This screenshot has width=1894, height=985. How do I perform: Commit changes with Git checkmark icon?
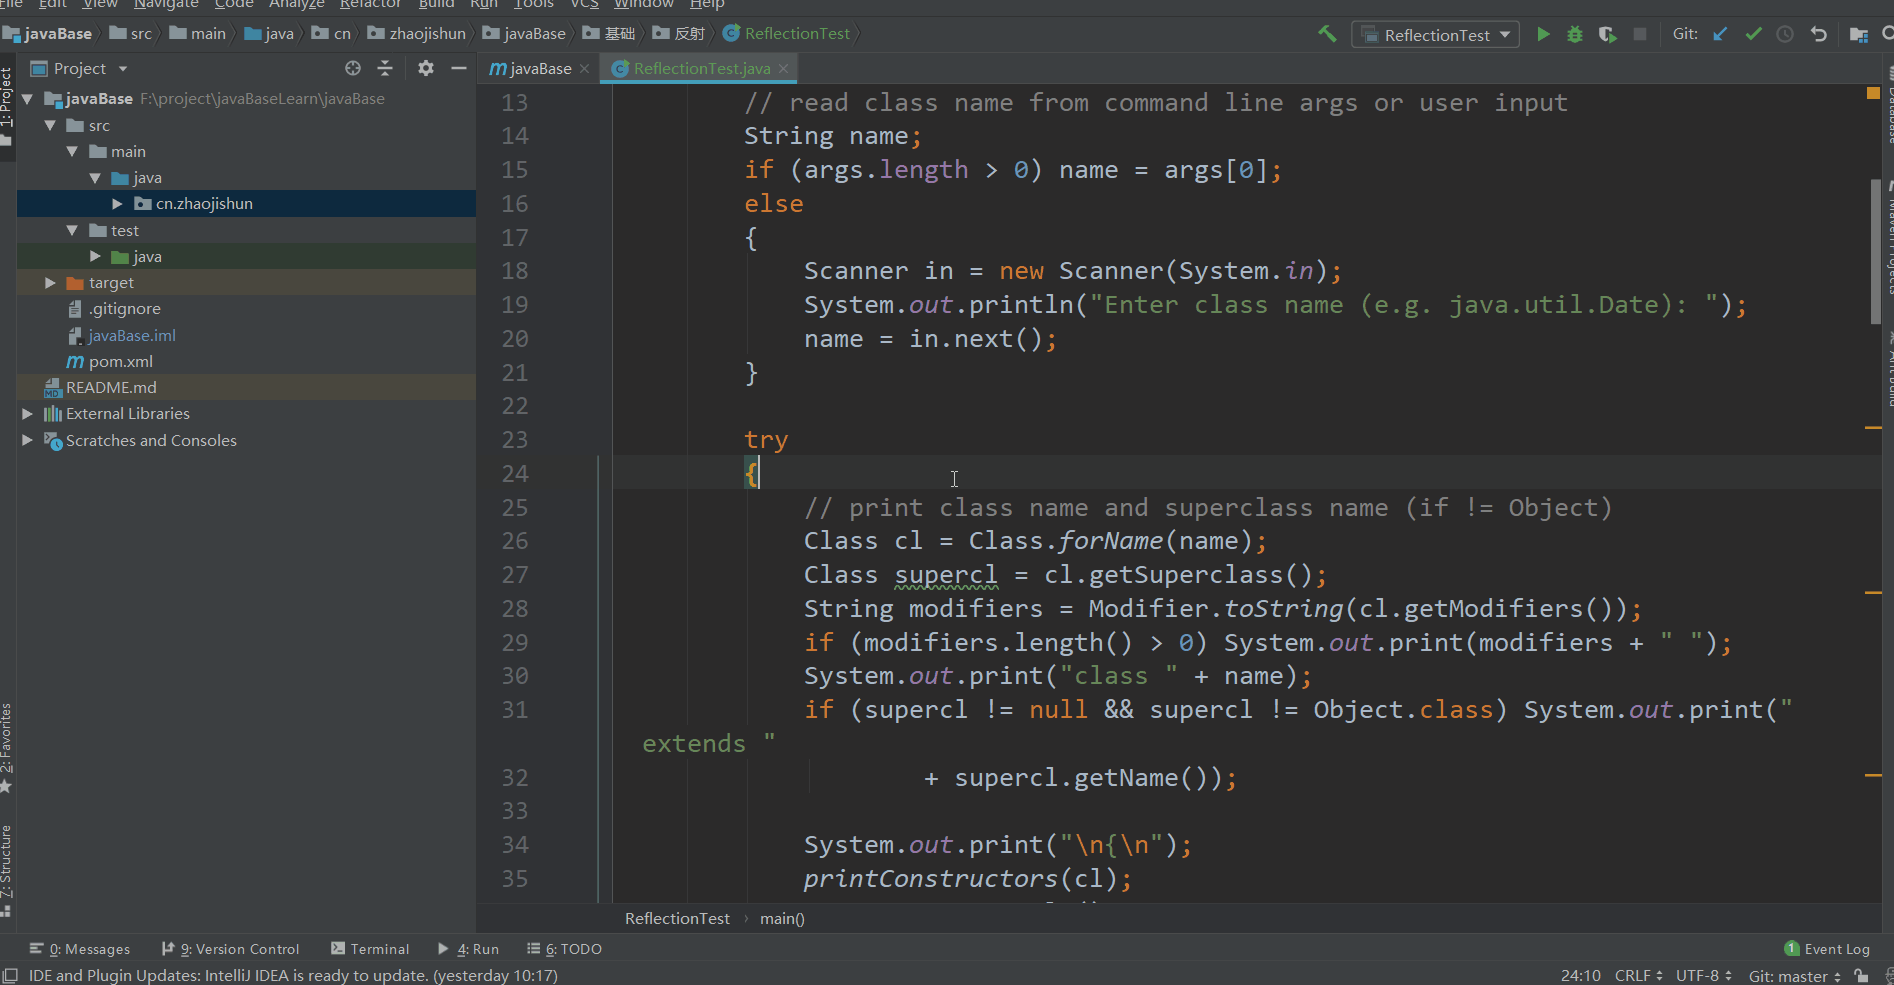coord(1753,34)
